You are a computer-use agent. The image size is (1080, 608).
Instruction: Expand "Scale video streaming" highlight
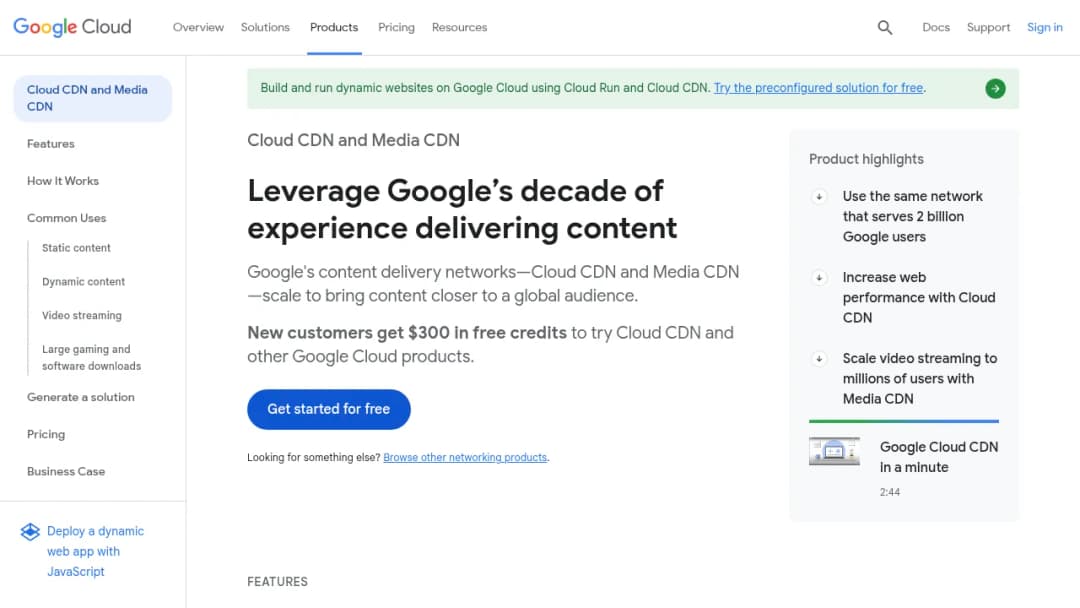819,359
